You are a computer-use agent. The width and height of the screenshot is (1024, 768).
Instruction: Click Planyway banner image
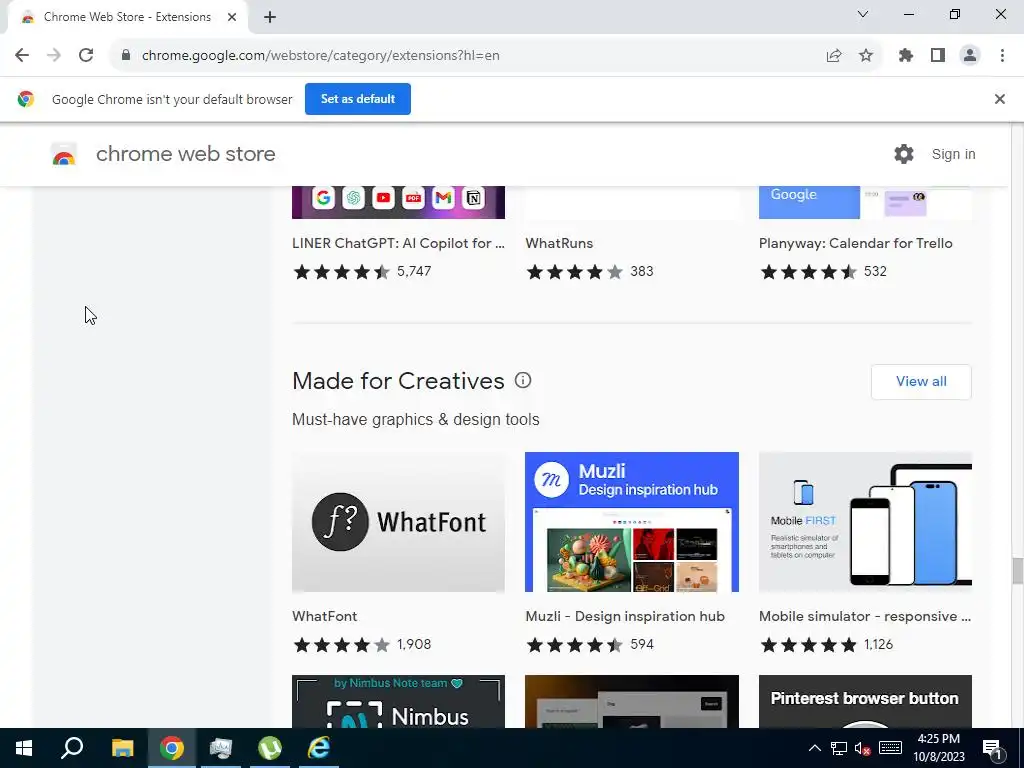coord(865,202)
